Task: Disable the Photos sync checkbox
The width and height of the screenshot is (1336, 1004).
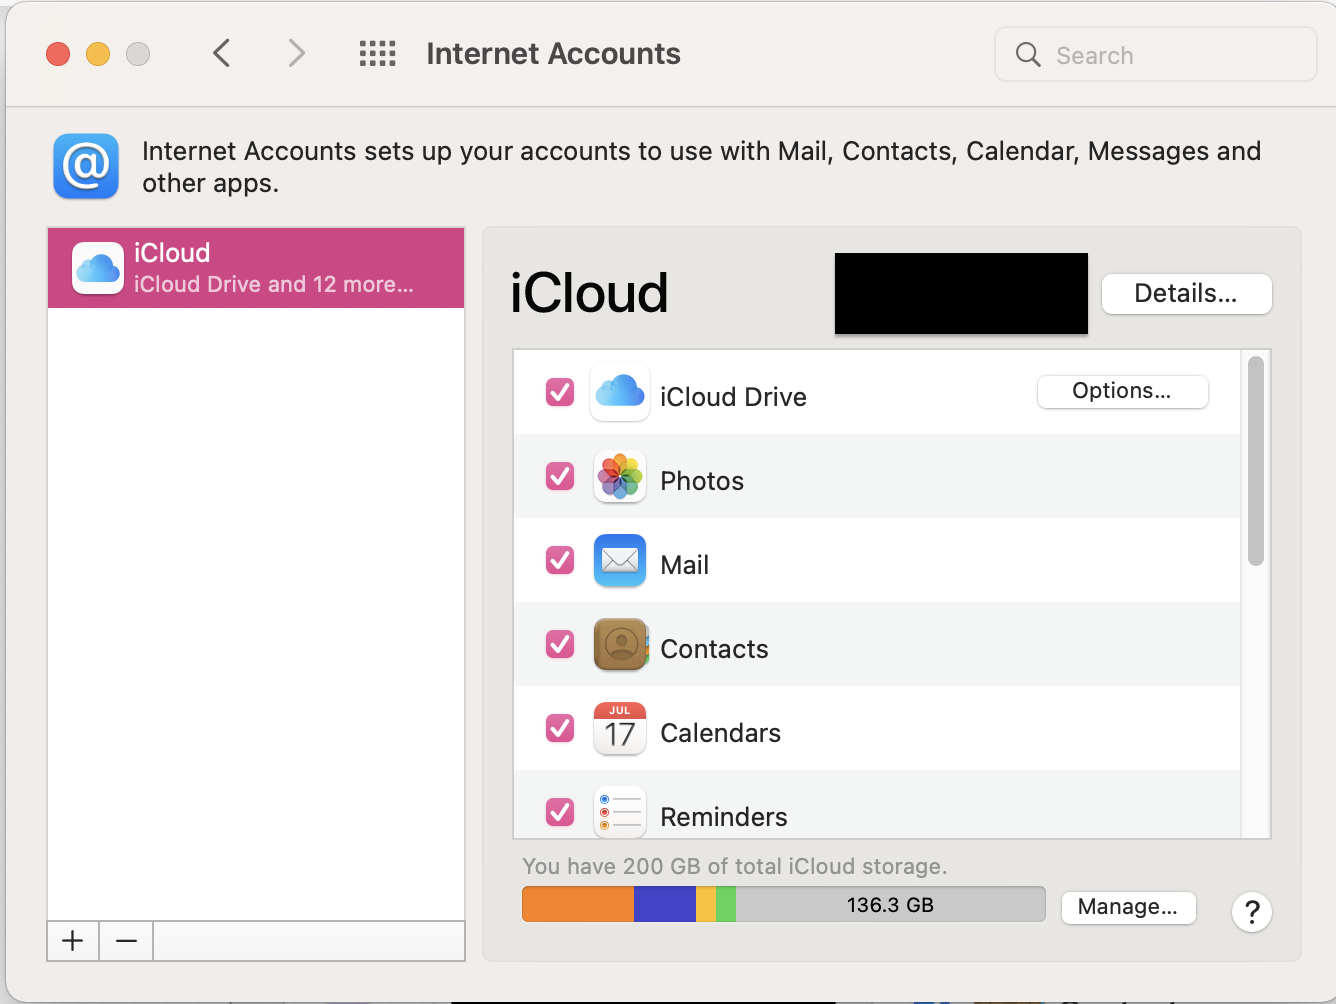Action: coord(560,477)
